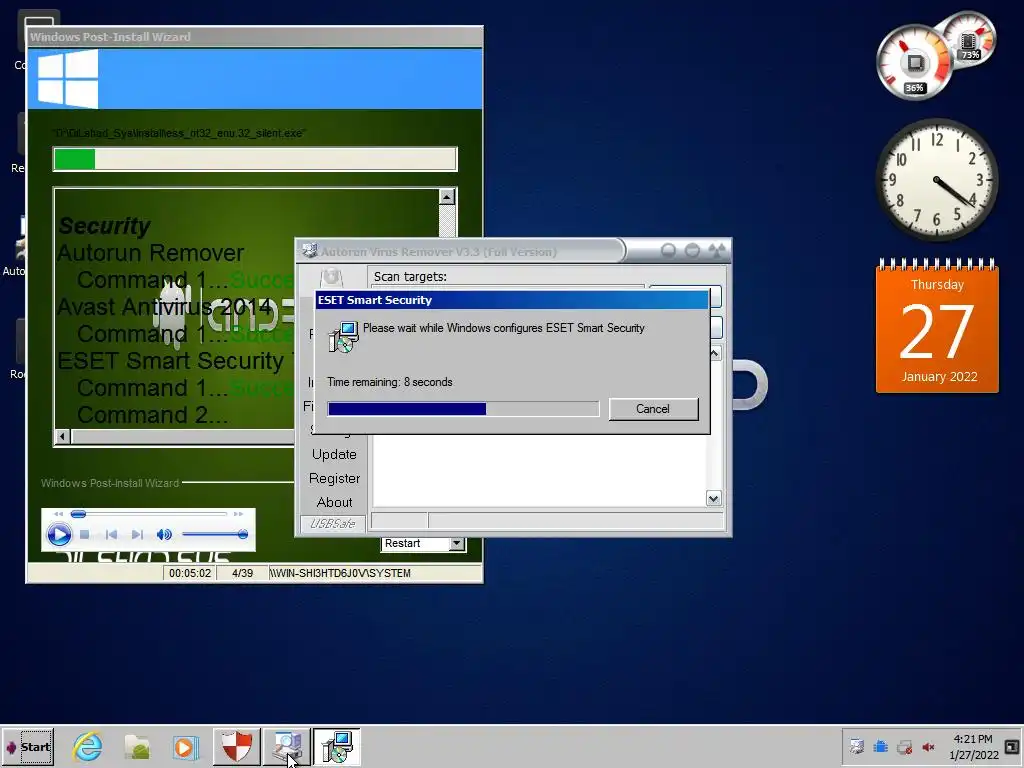
Task: Click the 4/39 progress count status cell
Action: [x=242, y=573]
